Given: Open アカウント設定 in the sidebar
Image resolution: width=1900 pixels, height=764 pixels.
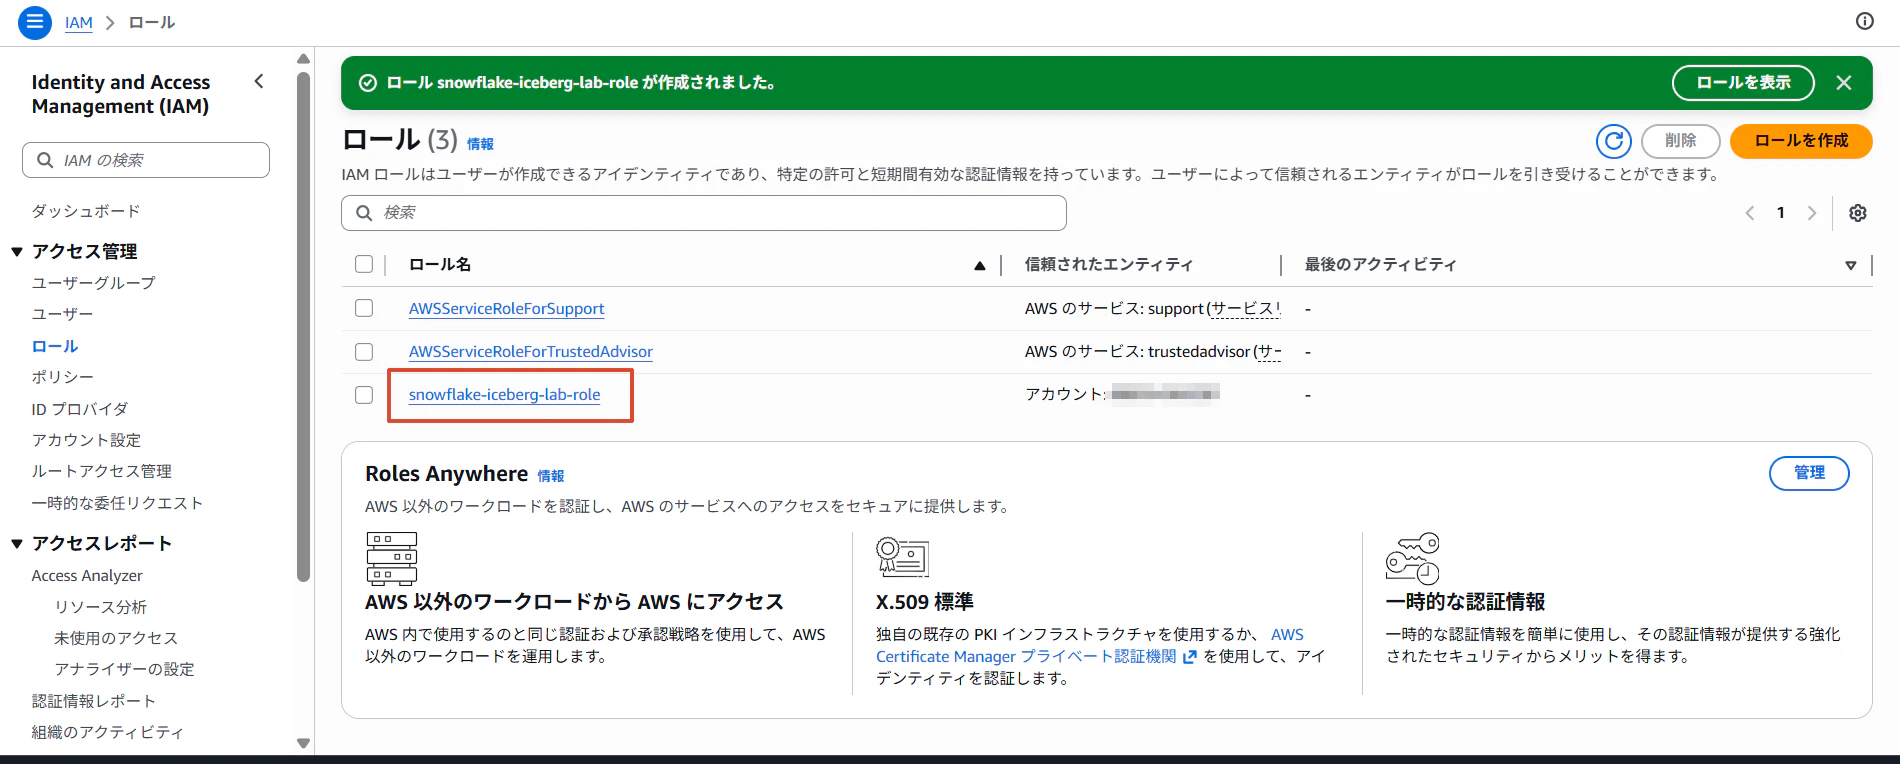Looking at the screenshot, I should pos(86,440).
